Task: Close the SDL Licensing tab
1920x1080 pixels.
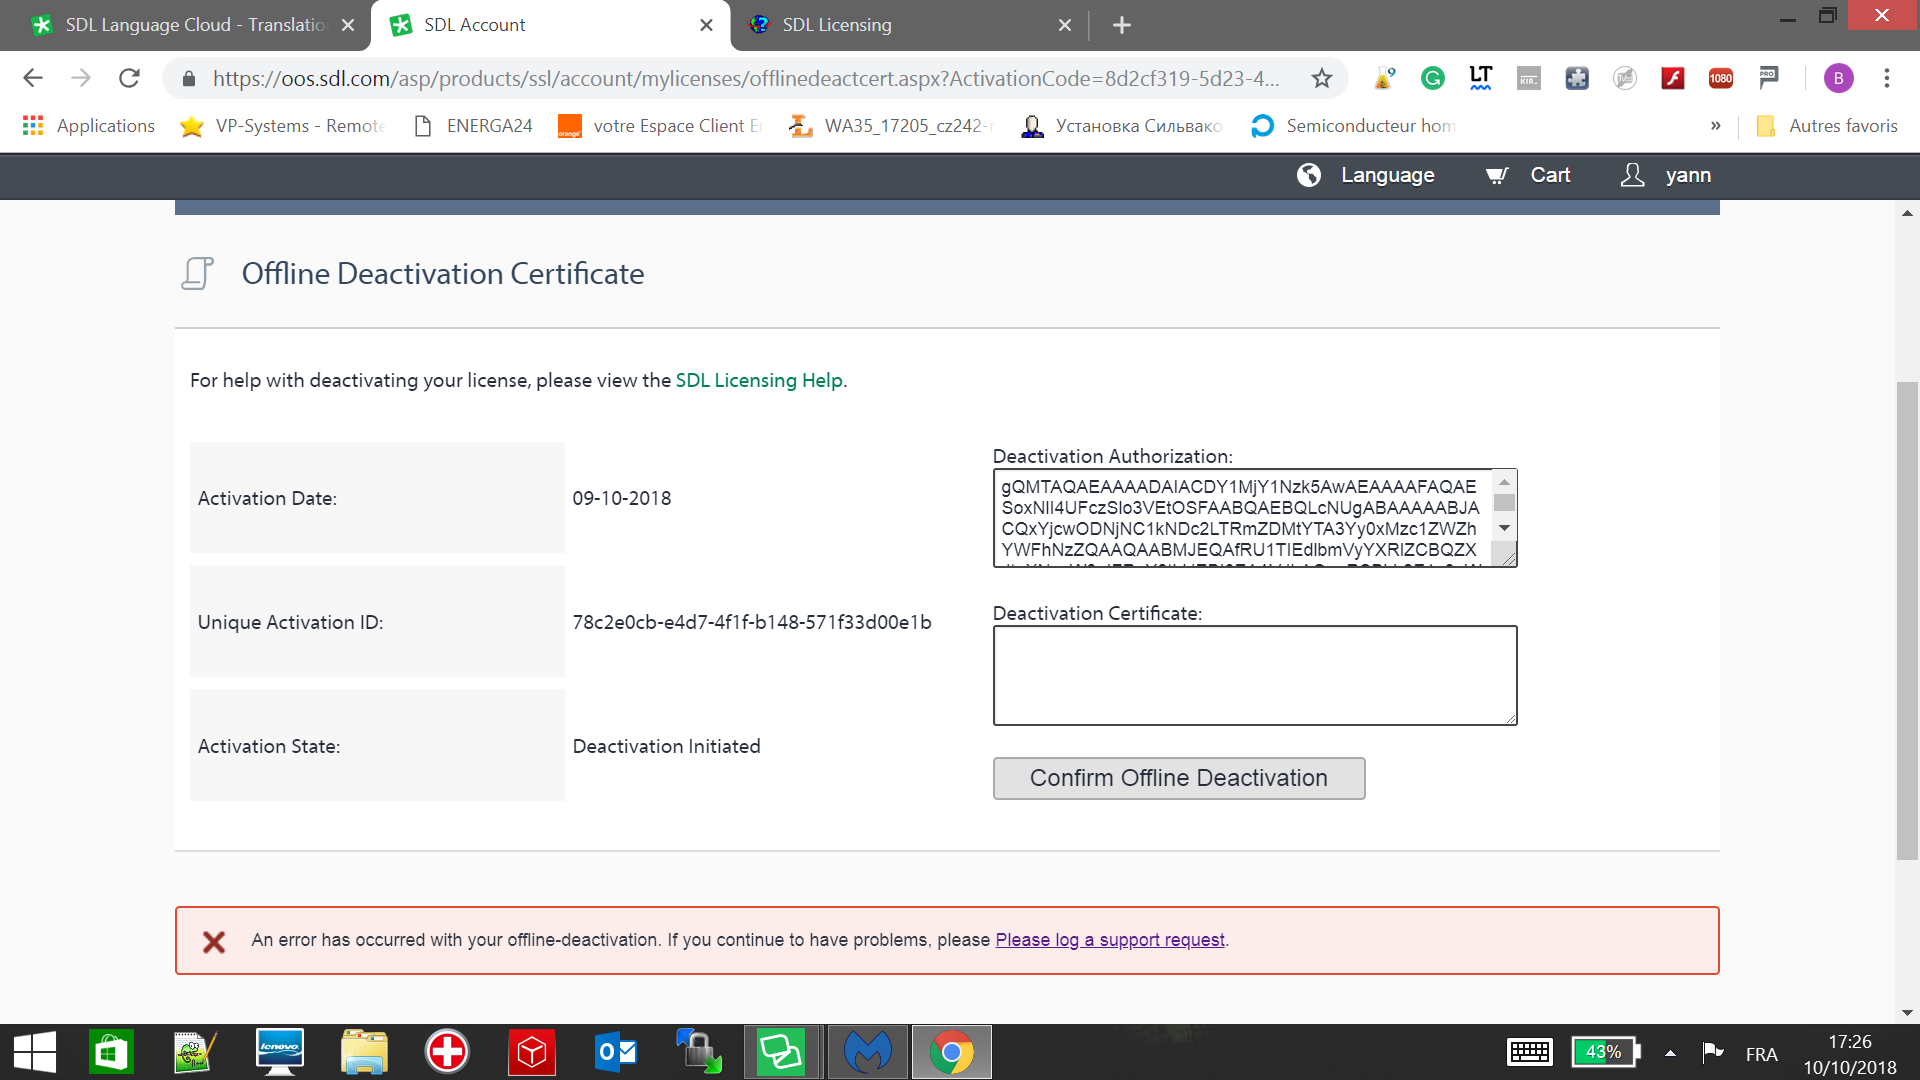Action: tap(1065, 25)
